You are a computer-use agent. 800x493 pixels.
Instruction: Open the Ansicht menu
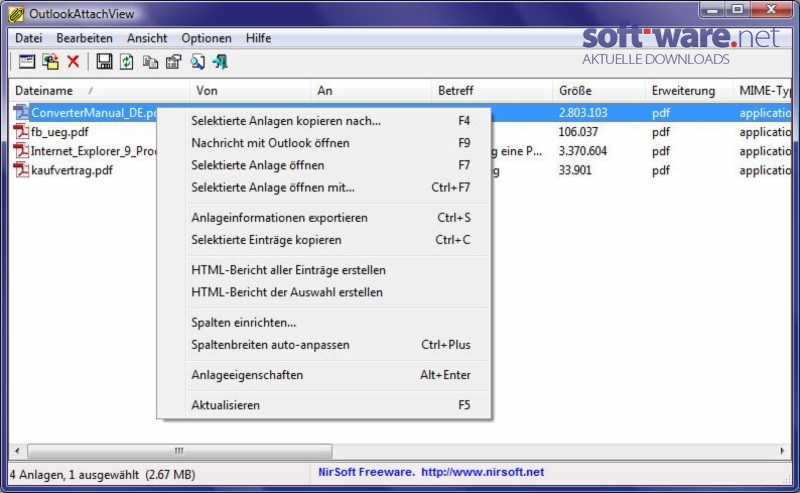(x=147, y=38)
